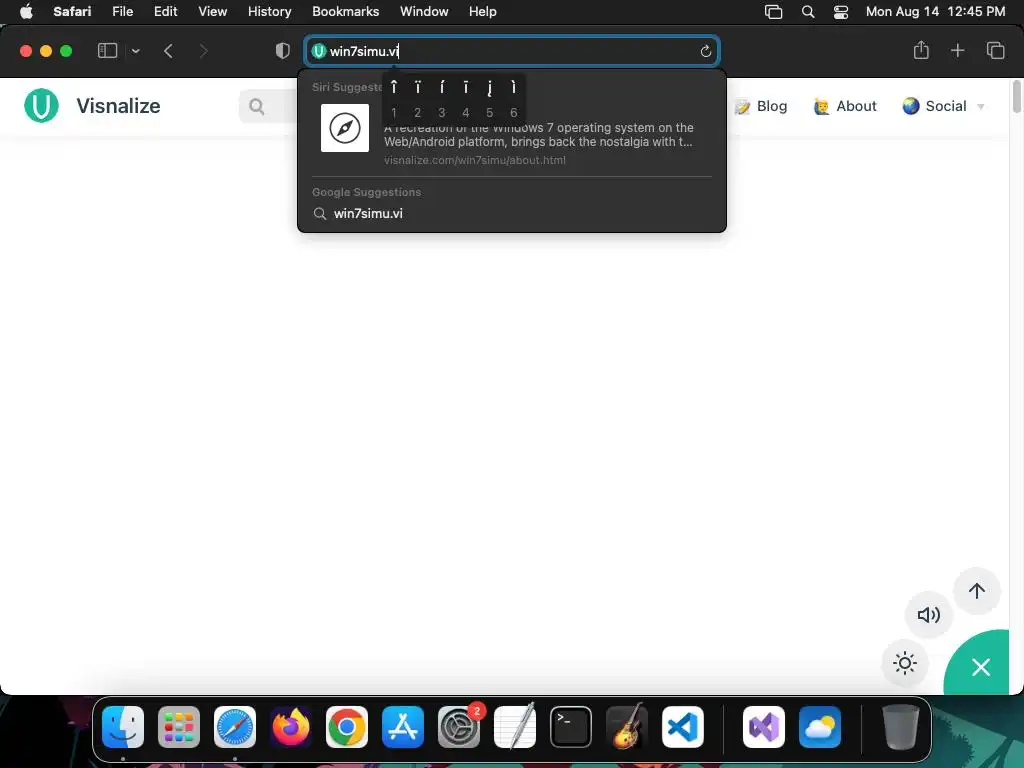Open Launchpad from the Dock
This screenshot has width=1024, height=768.
(179, 727)
